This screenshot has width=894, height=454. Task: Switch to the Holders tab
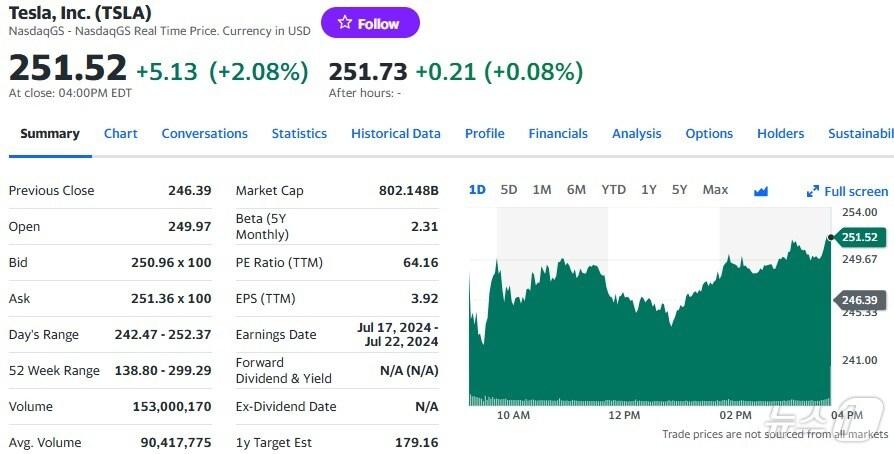pyautogui.click(x=780, y=134)
